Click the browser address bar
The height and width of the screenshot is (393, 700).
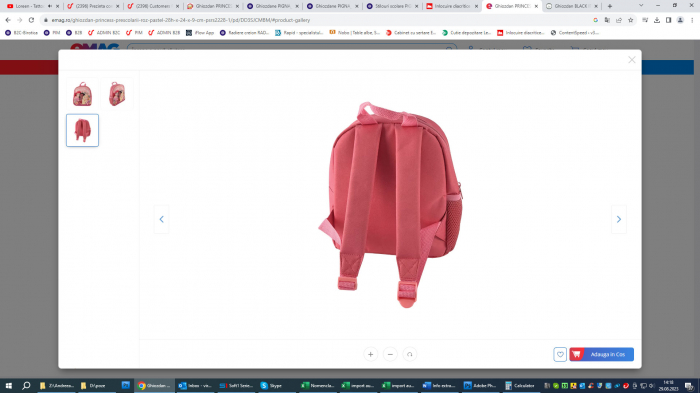tap(312, 20)
